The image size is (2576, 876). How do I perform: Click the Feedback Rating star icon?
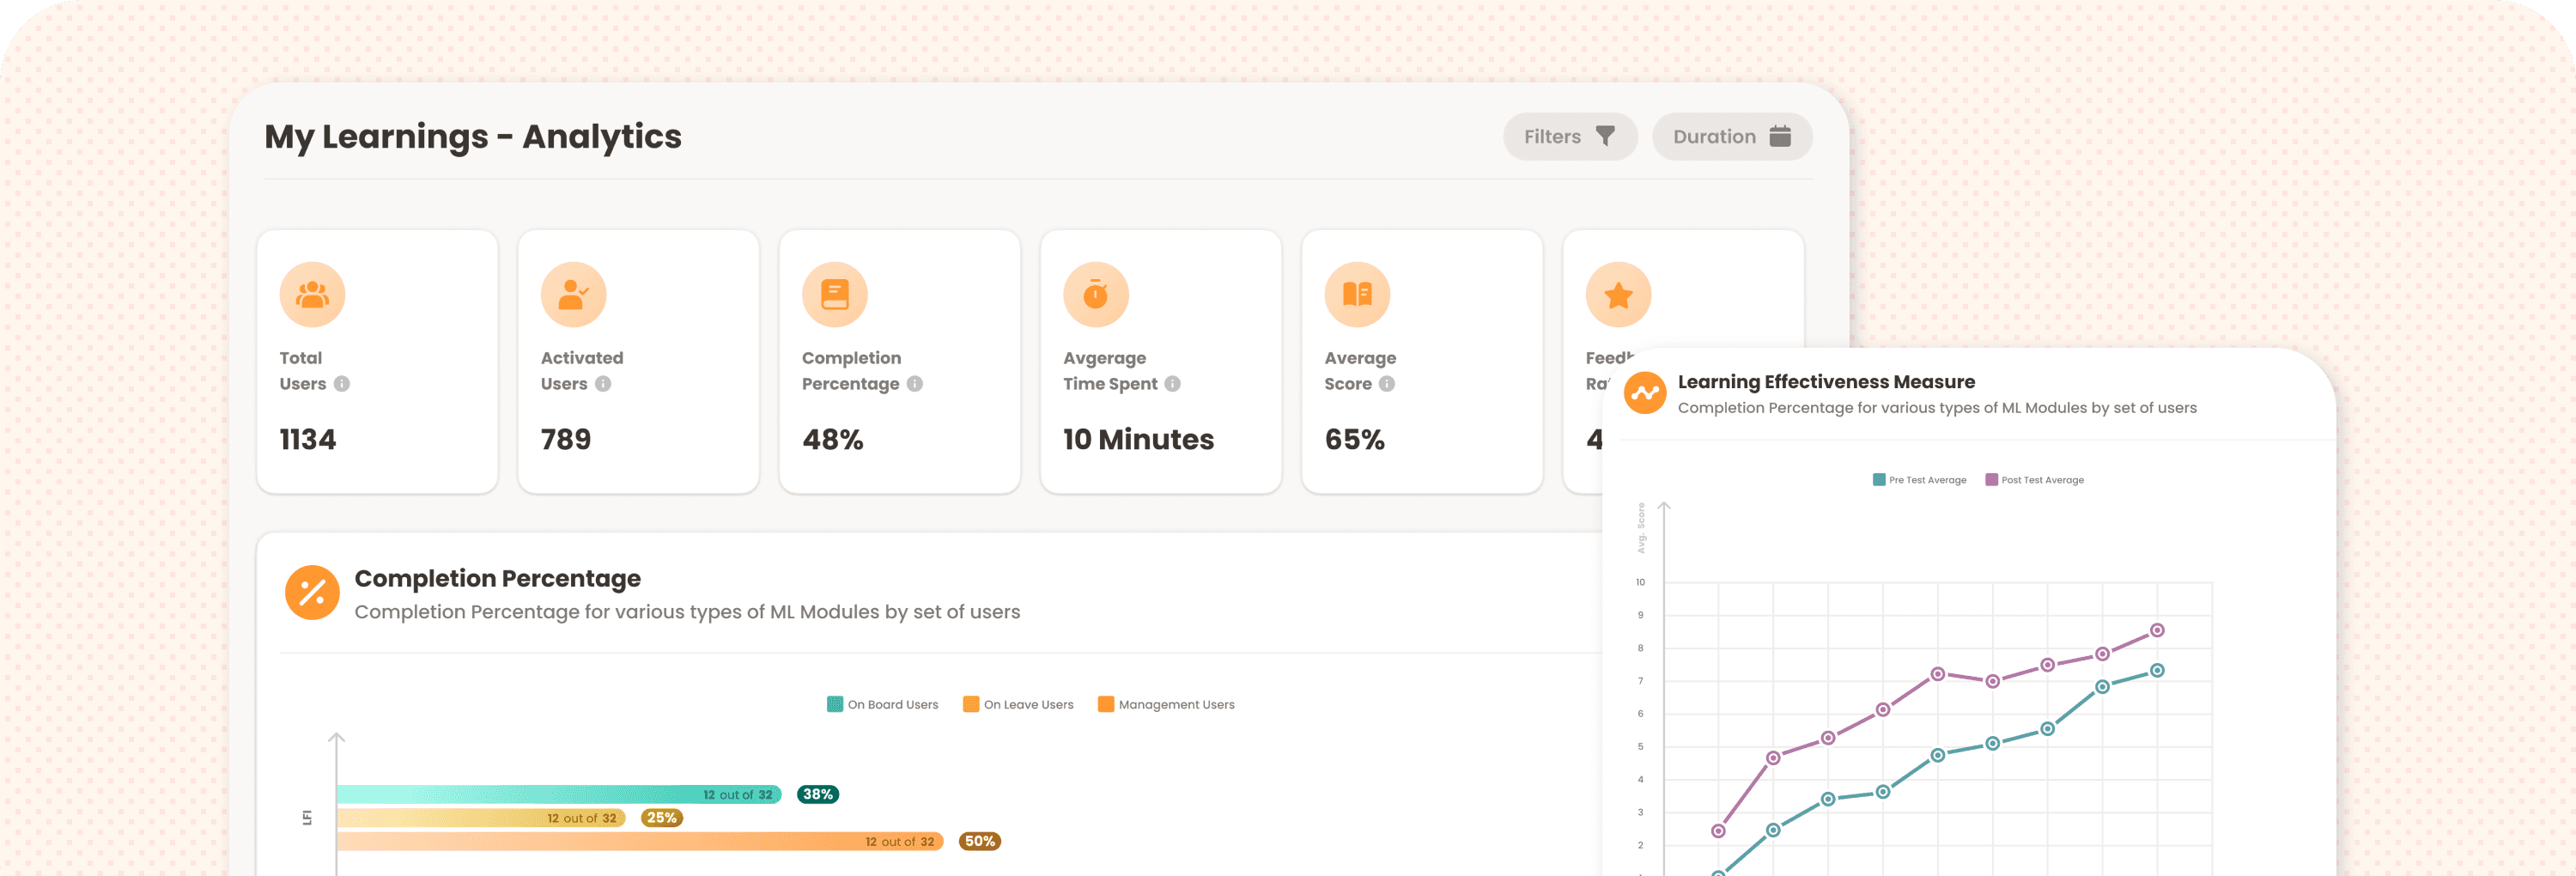(x=1618, y=294)
